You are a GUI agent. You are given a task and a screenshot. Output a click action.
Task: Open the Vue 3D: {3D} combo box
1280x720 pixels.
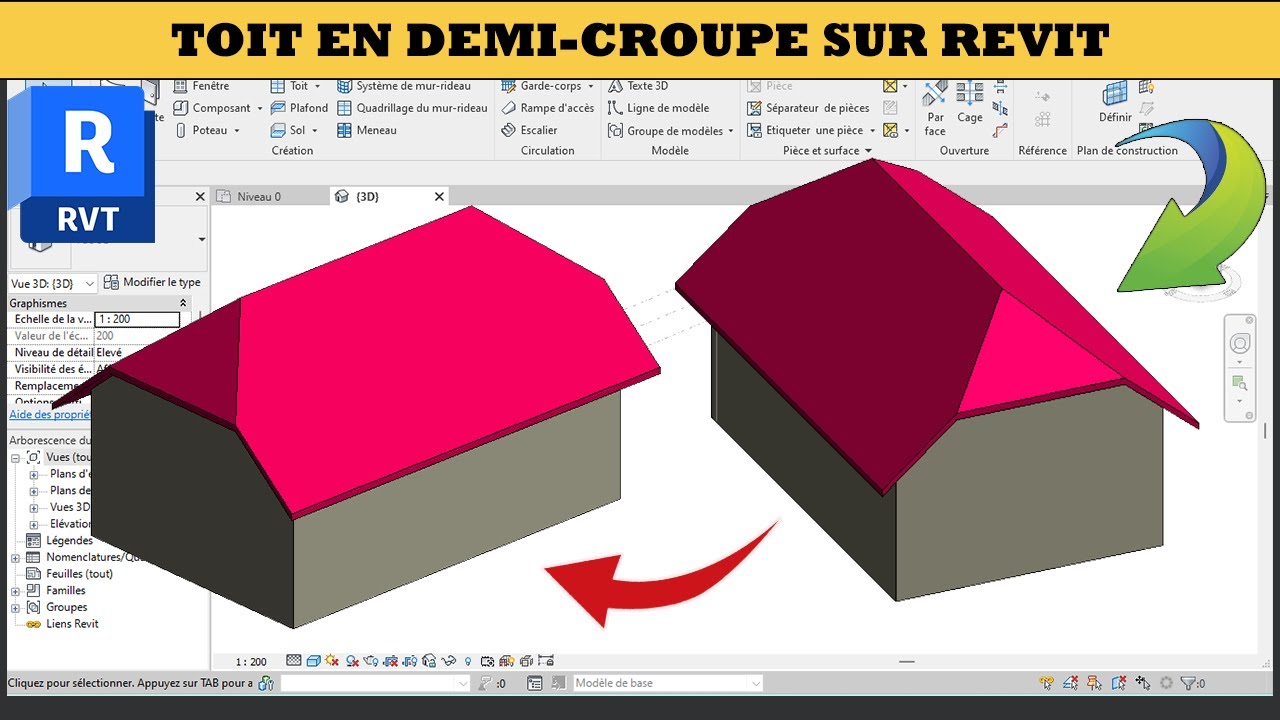(53, 284)
